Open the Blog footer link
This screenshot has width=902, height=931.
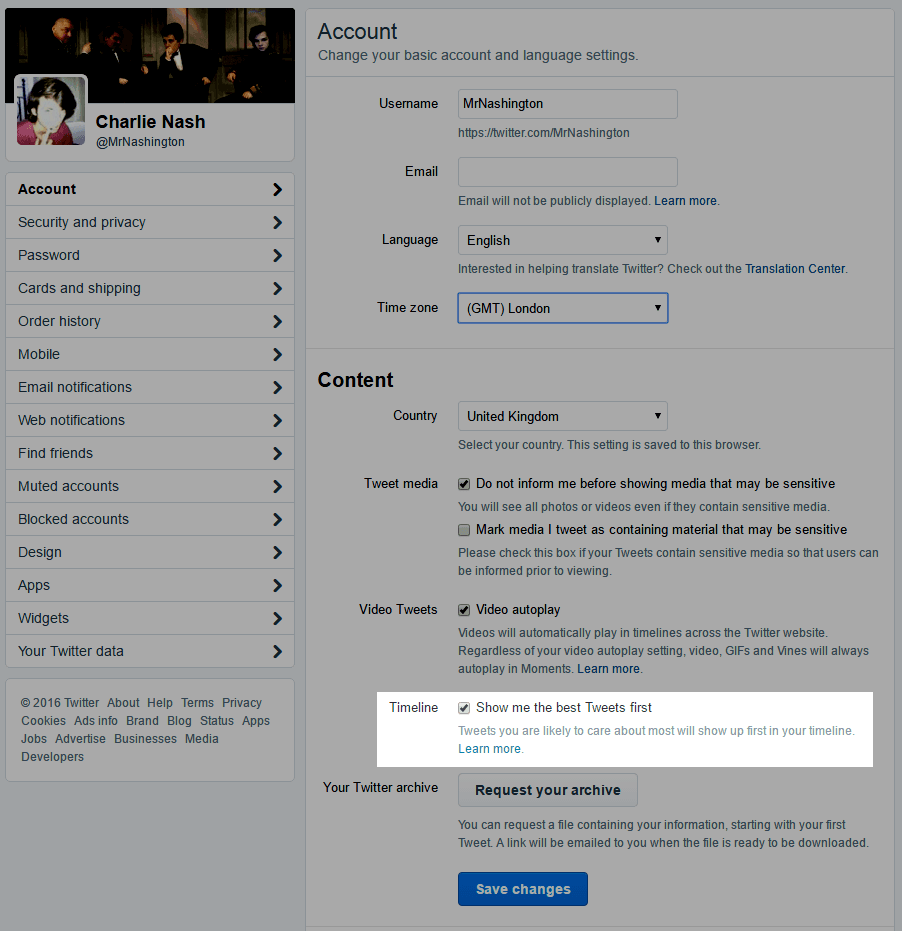(x=179, y=721)
